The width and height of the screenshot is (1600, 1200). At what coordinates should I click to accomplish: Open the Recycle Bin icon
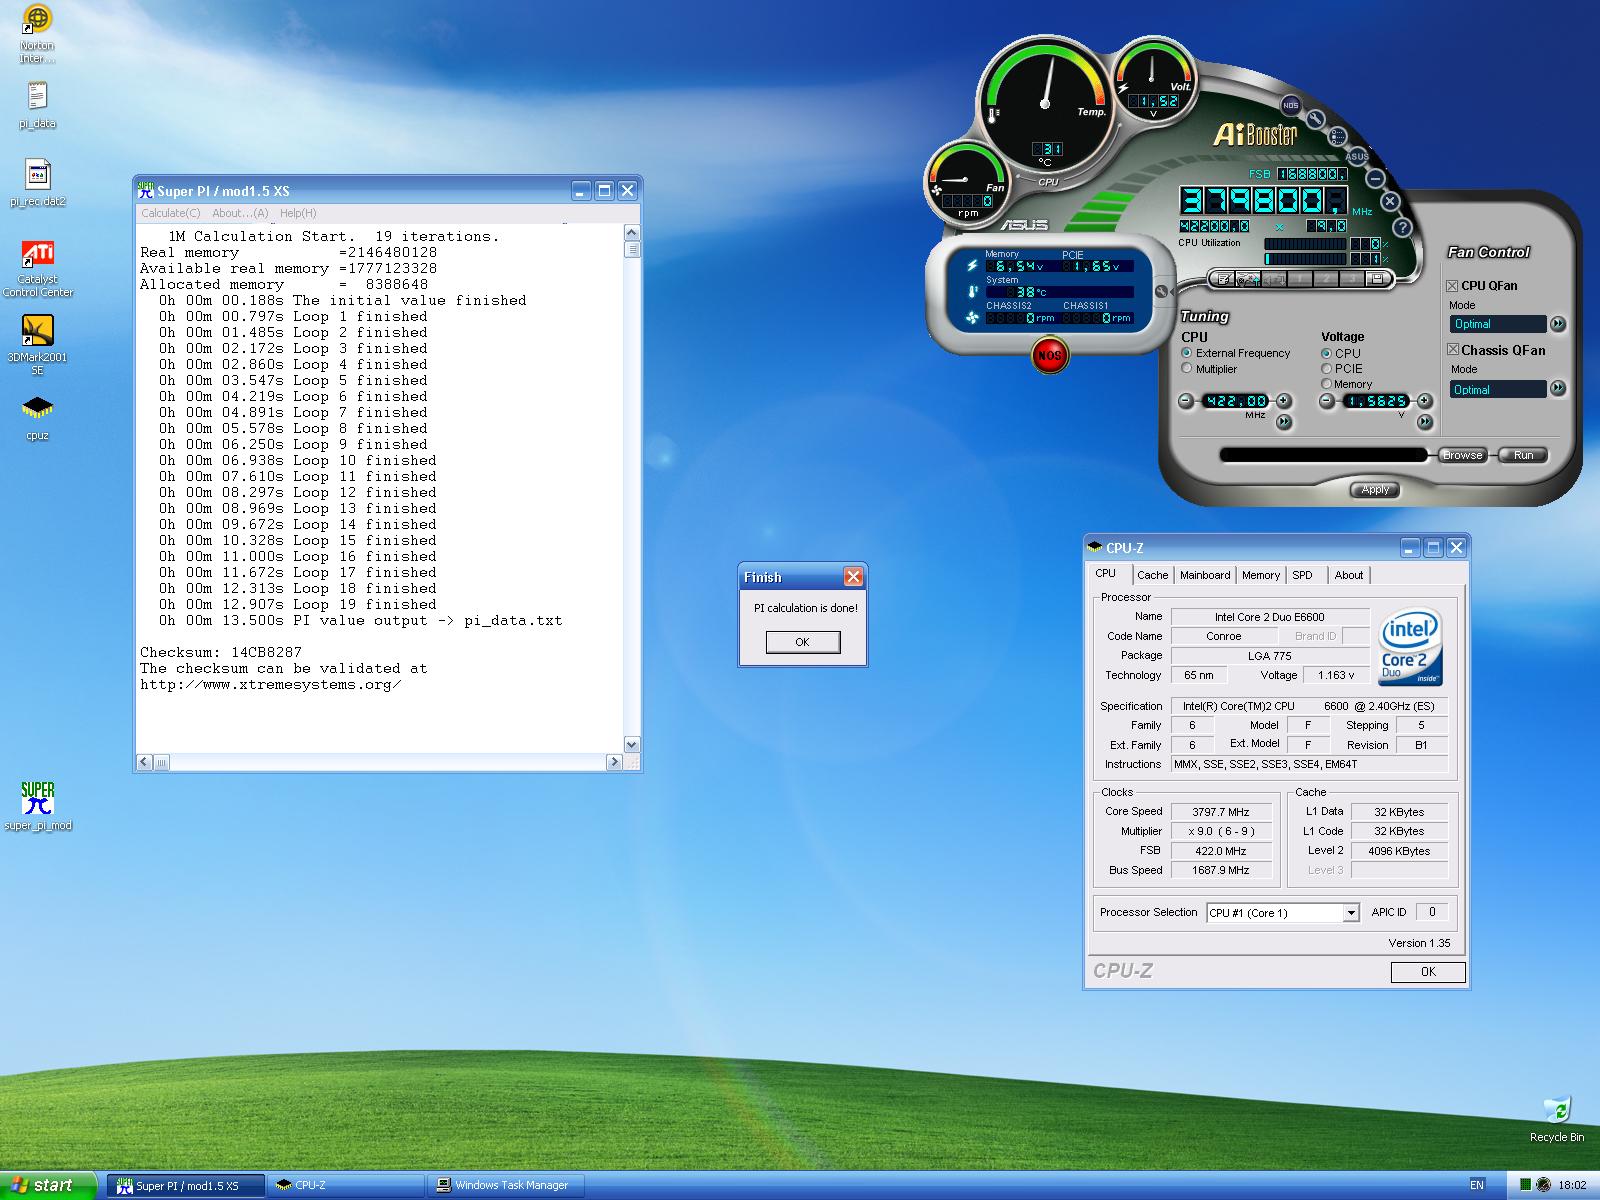[x=1557, y=1119]
